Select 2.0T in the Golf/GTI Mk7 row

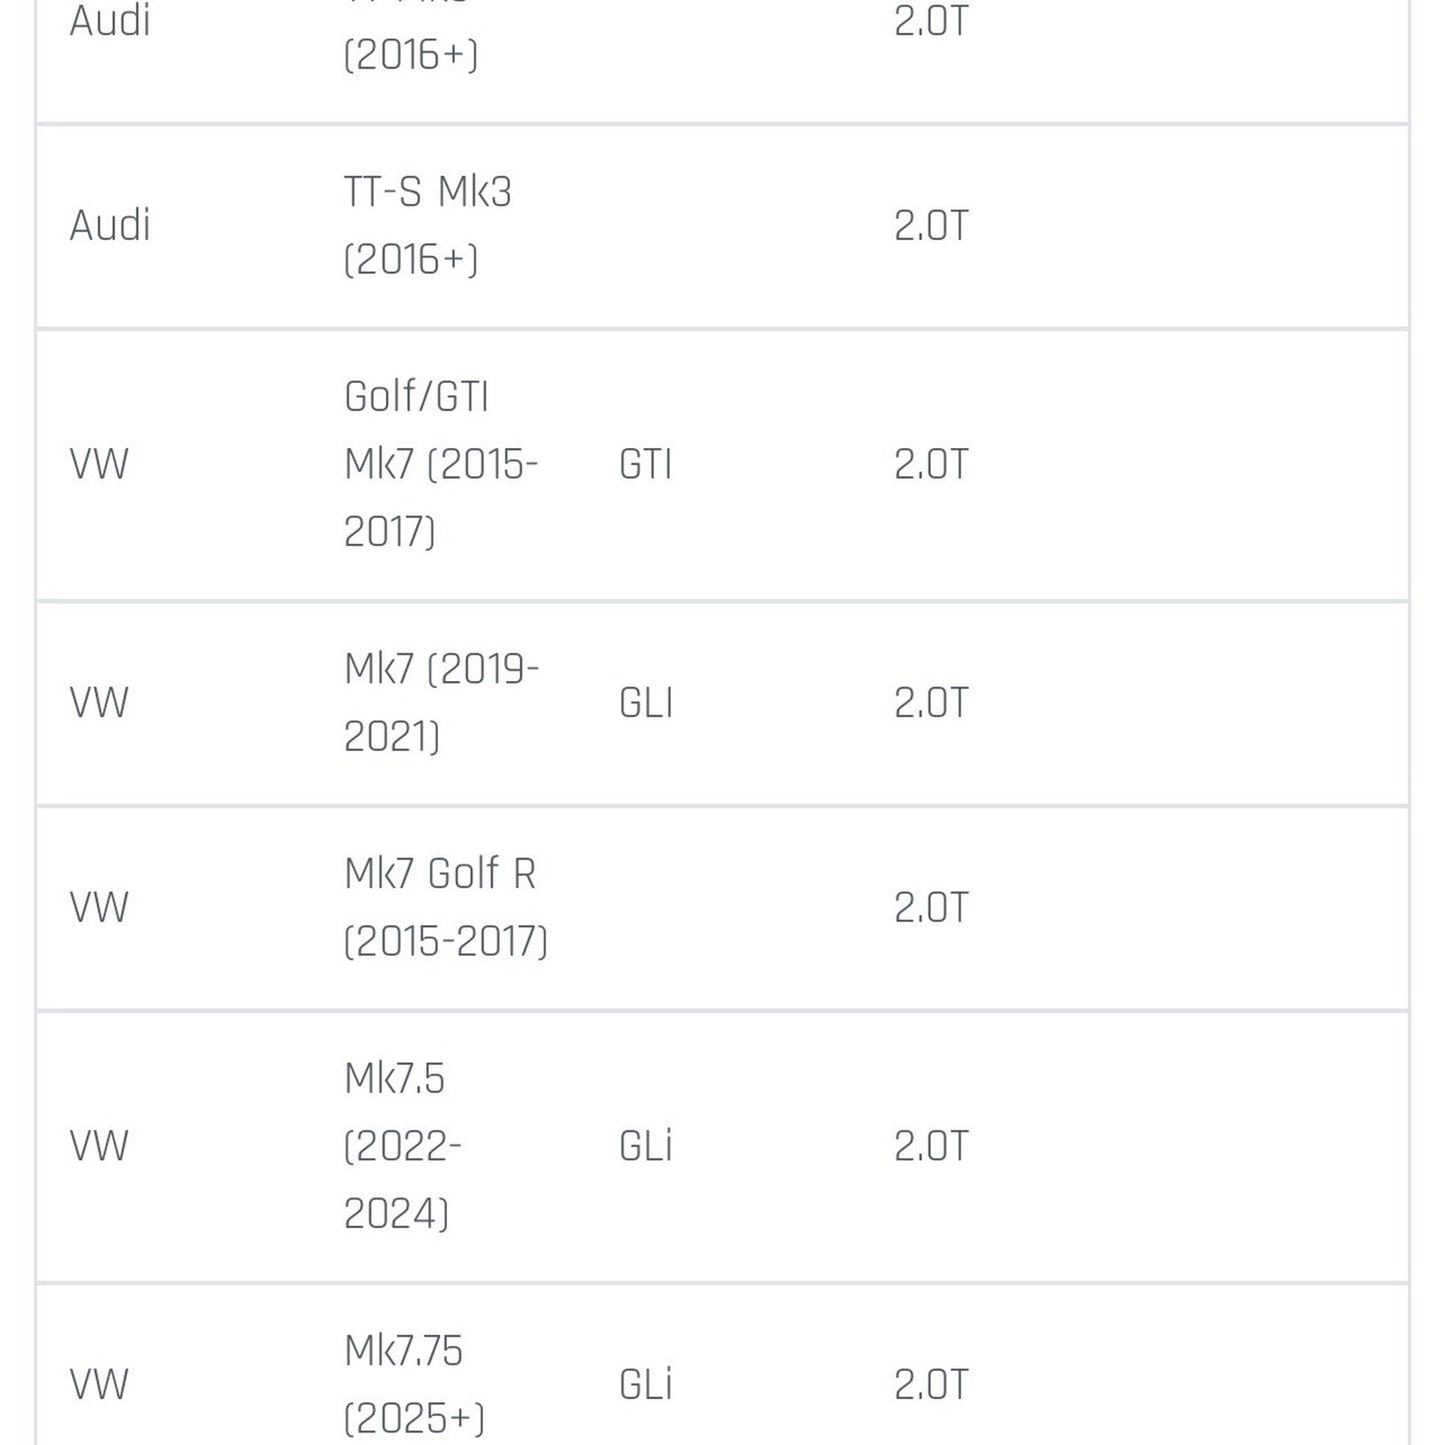pos(931,464)
